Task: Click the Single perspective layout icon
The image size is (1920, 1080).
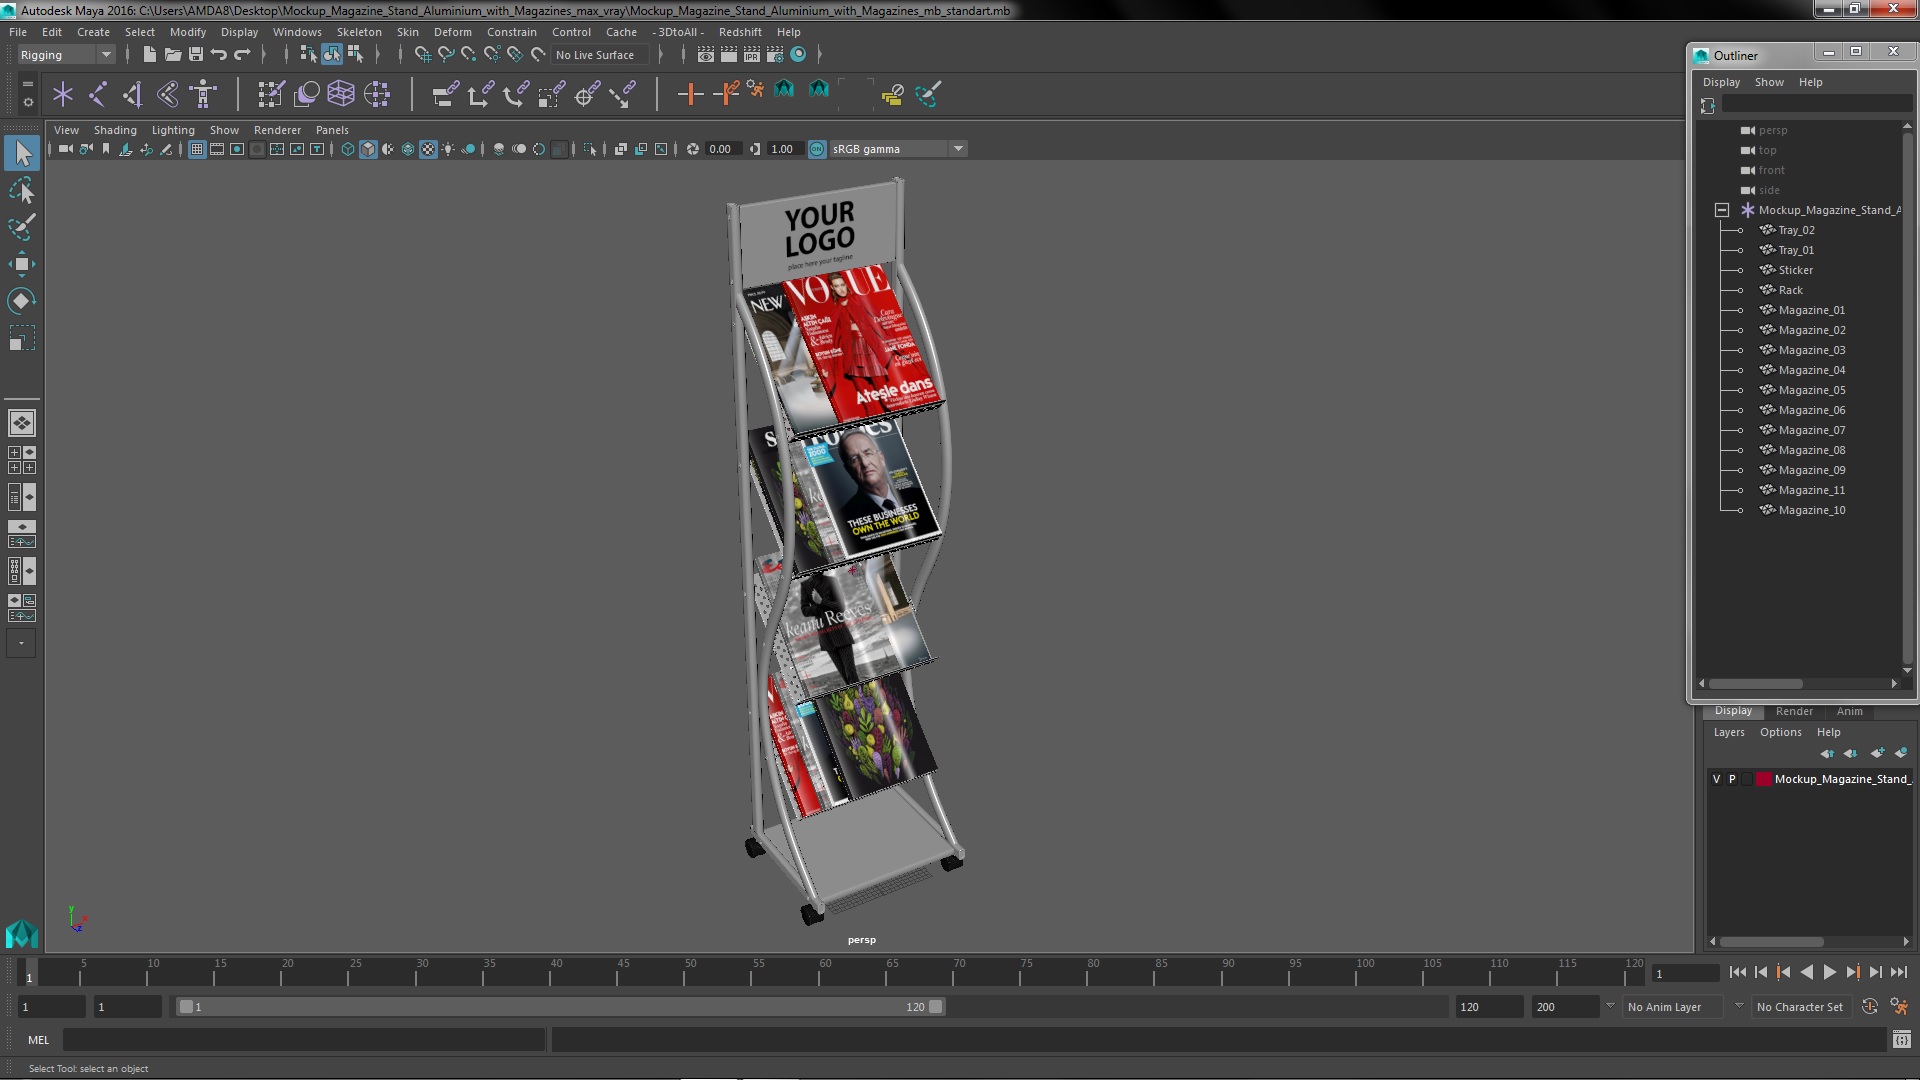Action: point(22,423)
